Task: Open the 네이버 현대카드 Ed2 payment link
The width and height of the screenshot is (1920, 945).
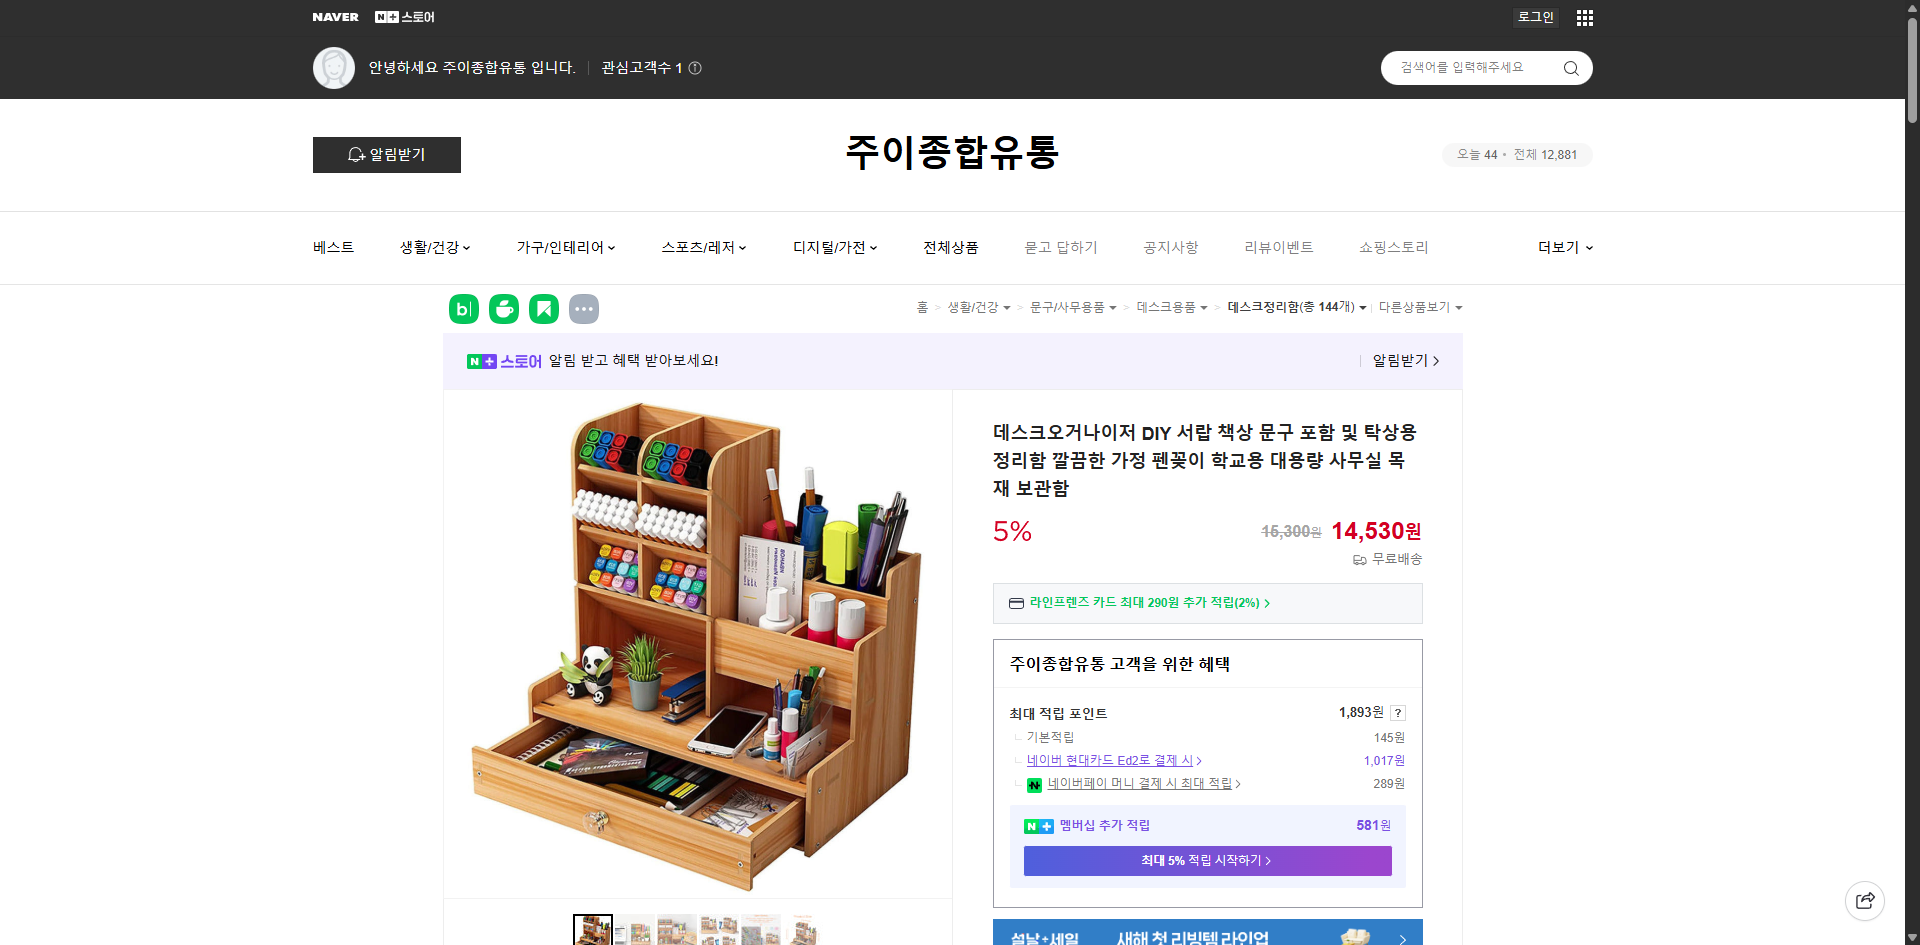Action: [1112, 760]
